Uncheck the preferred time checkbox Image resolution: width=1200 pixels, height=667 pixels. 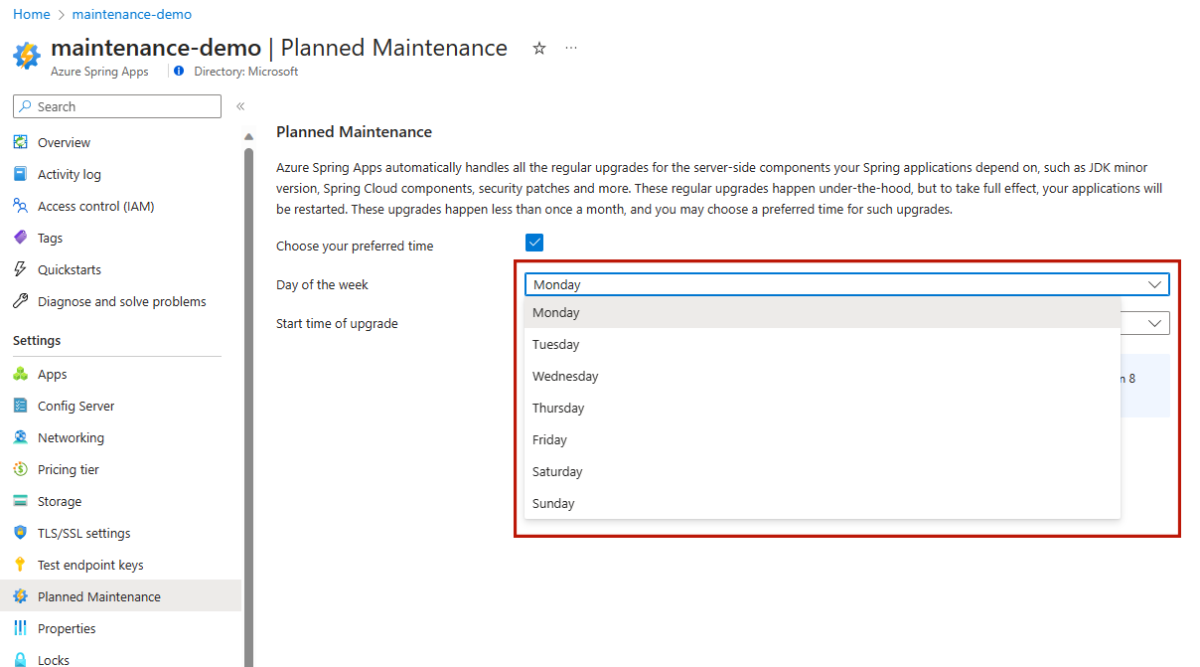(534, 242)
